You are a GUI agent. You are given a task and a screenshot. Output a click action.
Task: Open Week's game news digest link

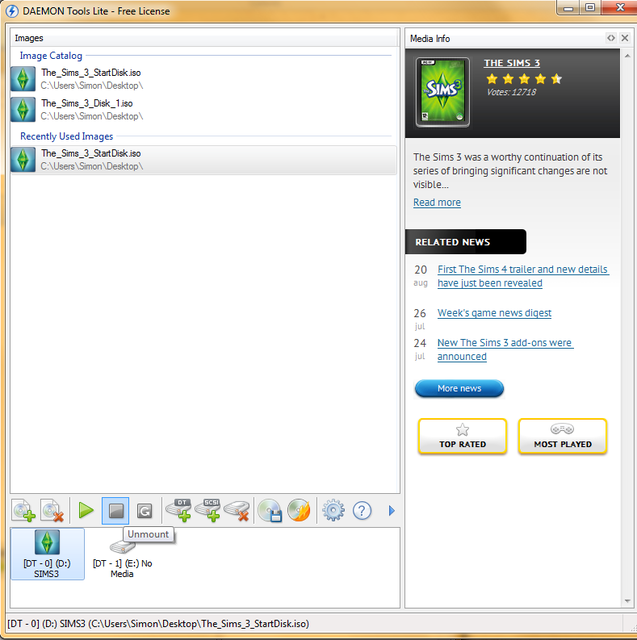click(x=494, y=313)
